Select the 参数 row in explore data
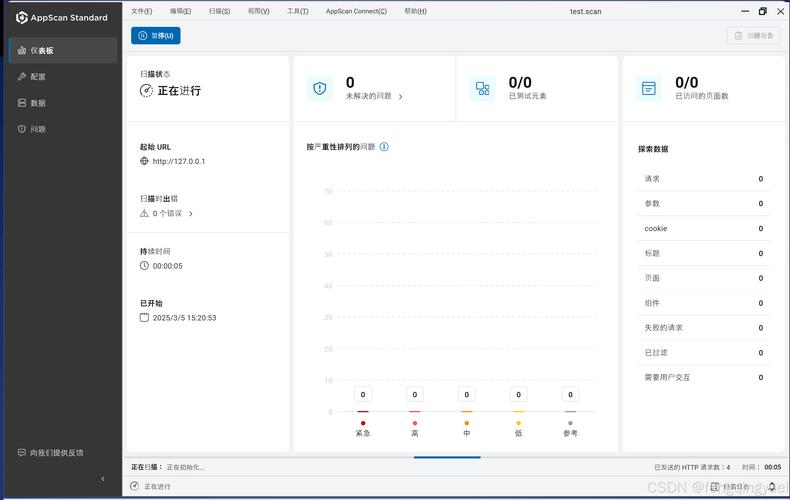This screenshot has width=790, height=500. coord(704,204)
